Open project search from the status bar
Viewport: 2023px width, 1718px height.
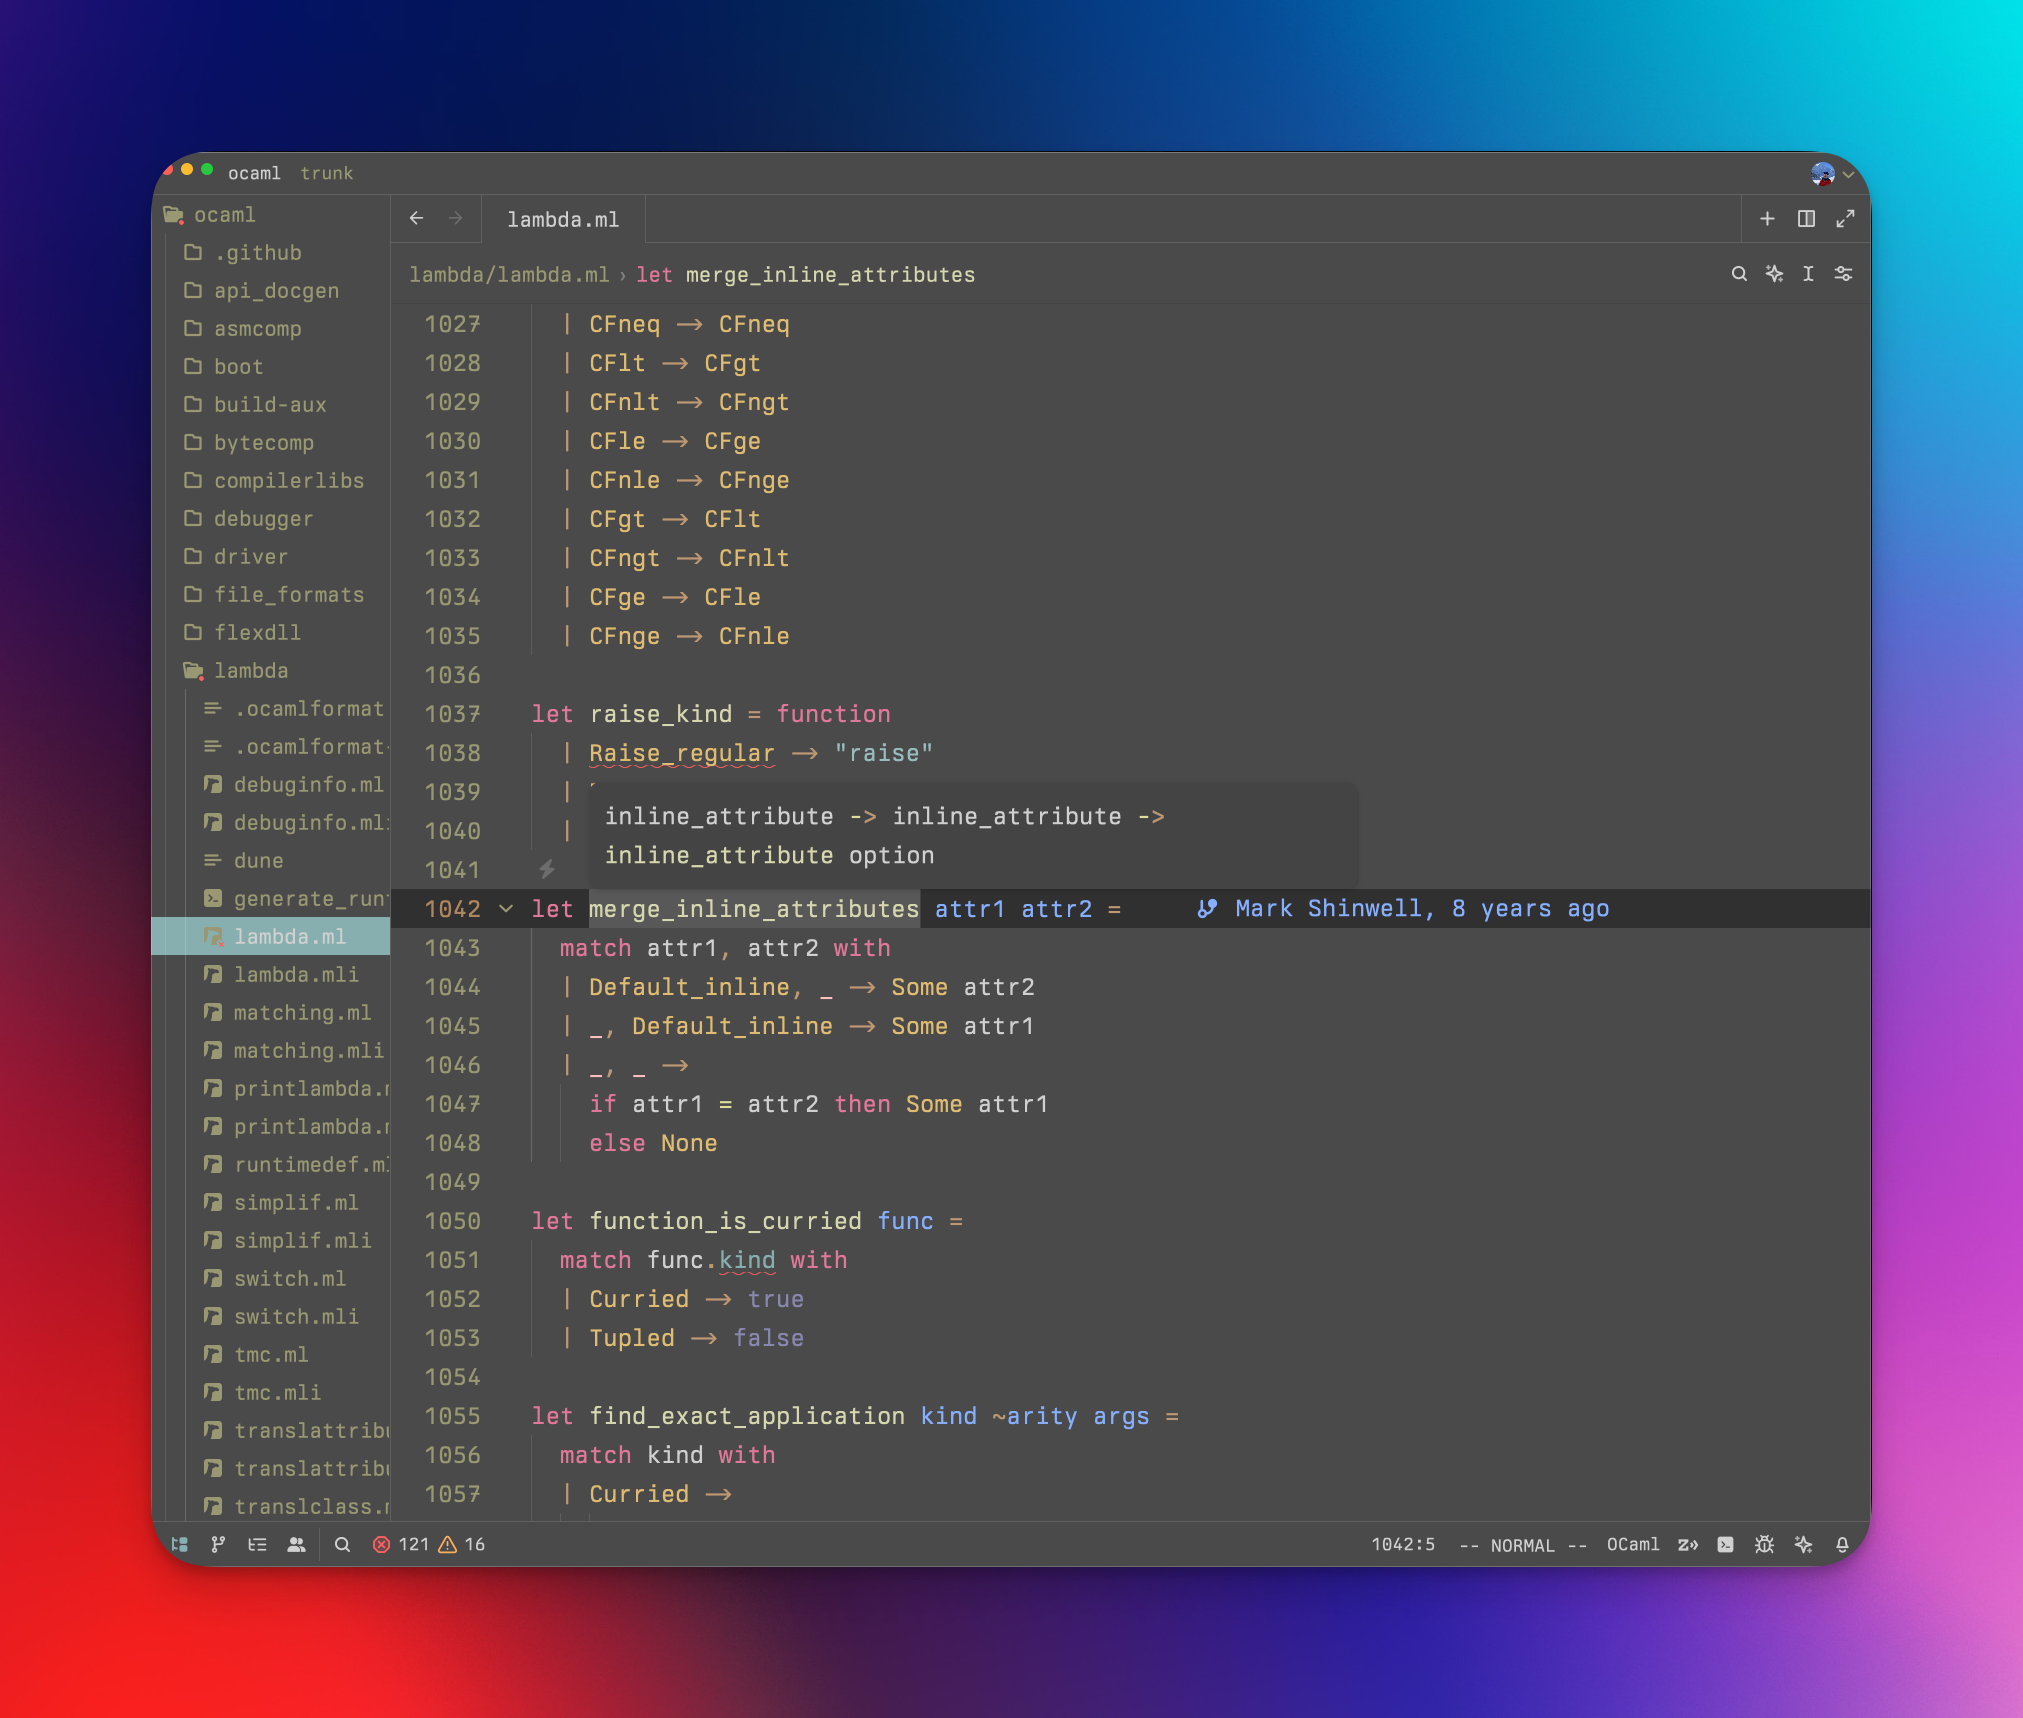click(342, 1544)
